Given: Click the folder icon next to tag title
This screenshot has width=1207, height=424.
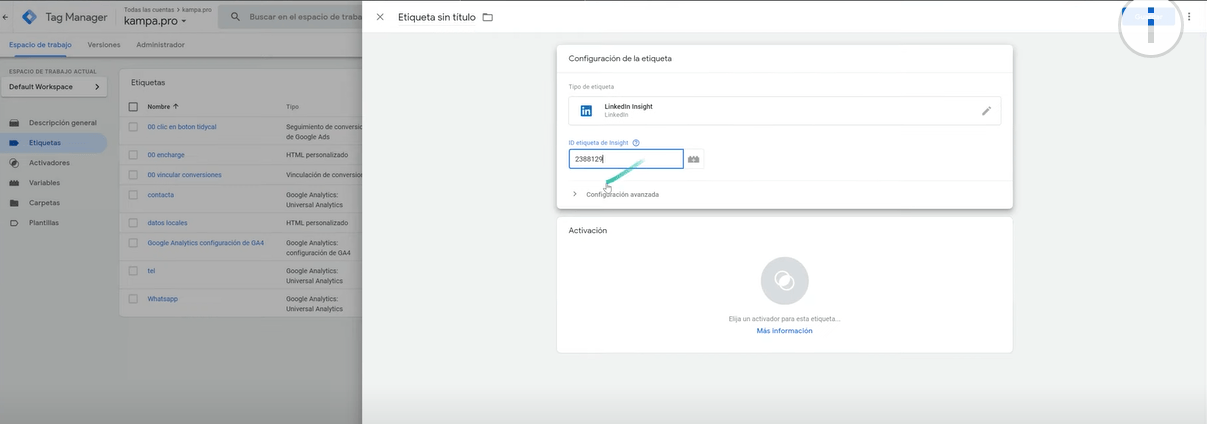Looking at the screenshot, I should coord(488,17).
